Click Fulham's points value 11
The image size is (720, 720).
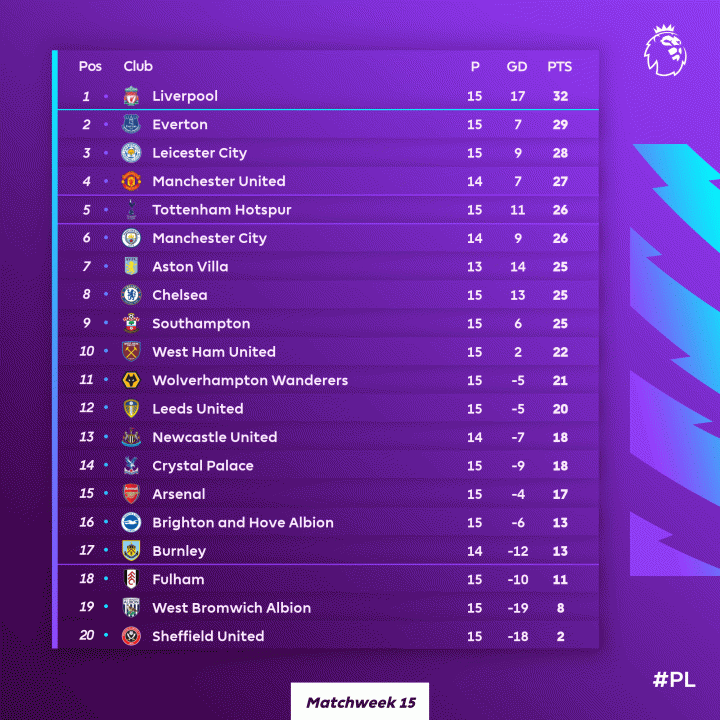559,579
